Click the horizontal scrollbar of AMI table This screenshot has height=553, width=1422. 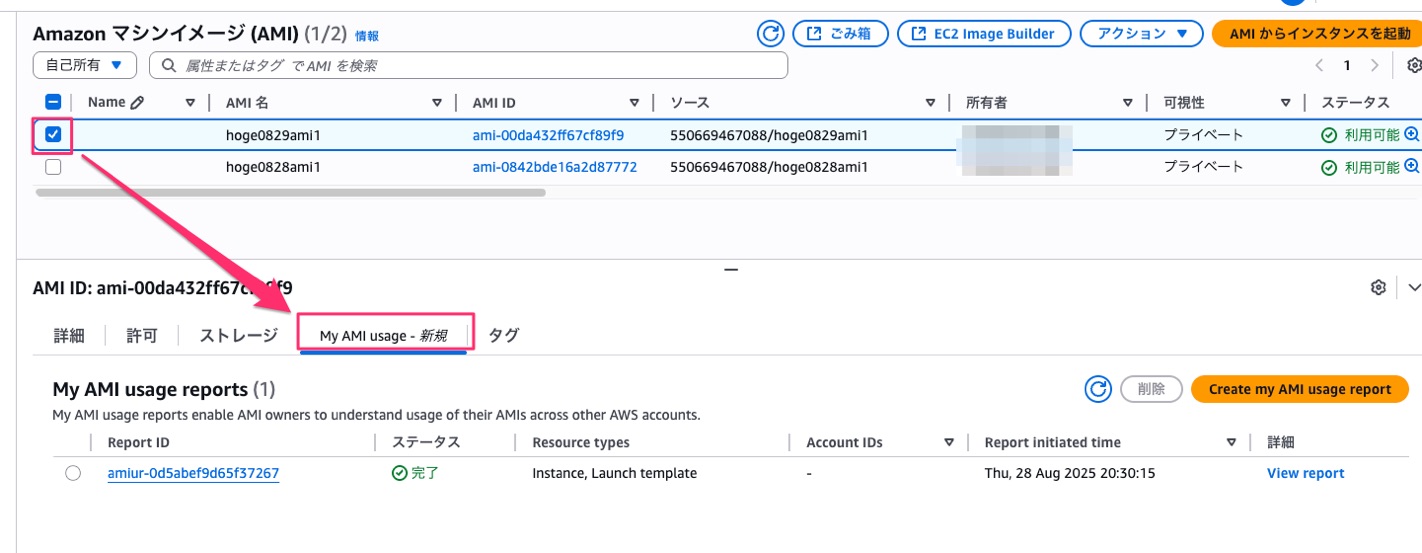point(290,192)
